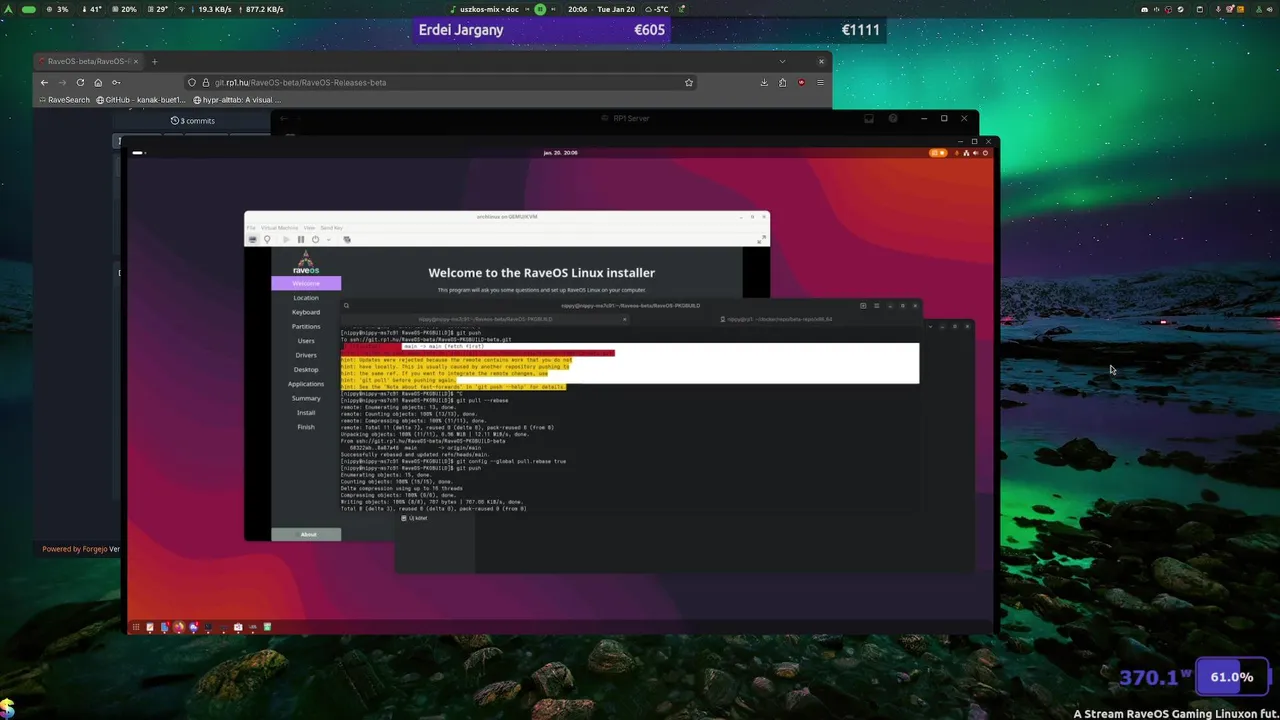Expand Firefox list all tabs chevron
The image size is (1280, 720).
click(783, 61)
